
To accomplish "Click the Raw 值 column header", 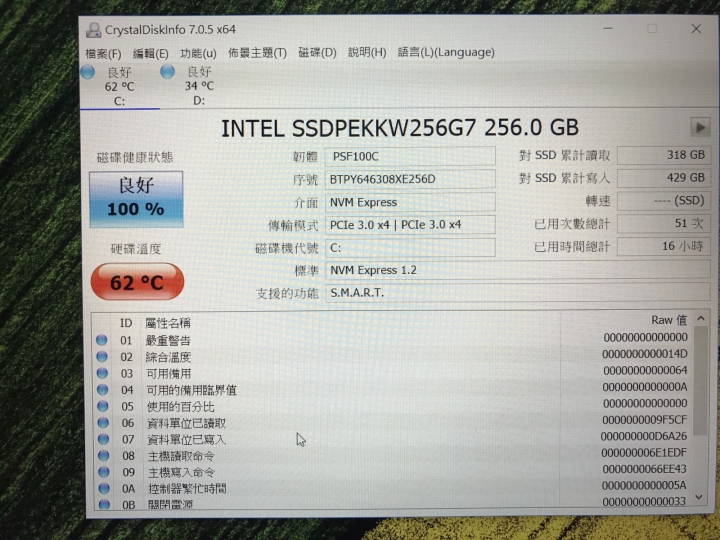I will pos(669,320).
